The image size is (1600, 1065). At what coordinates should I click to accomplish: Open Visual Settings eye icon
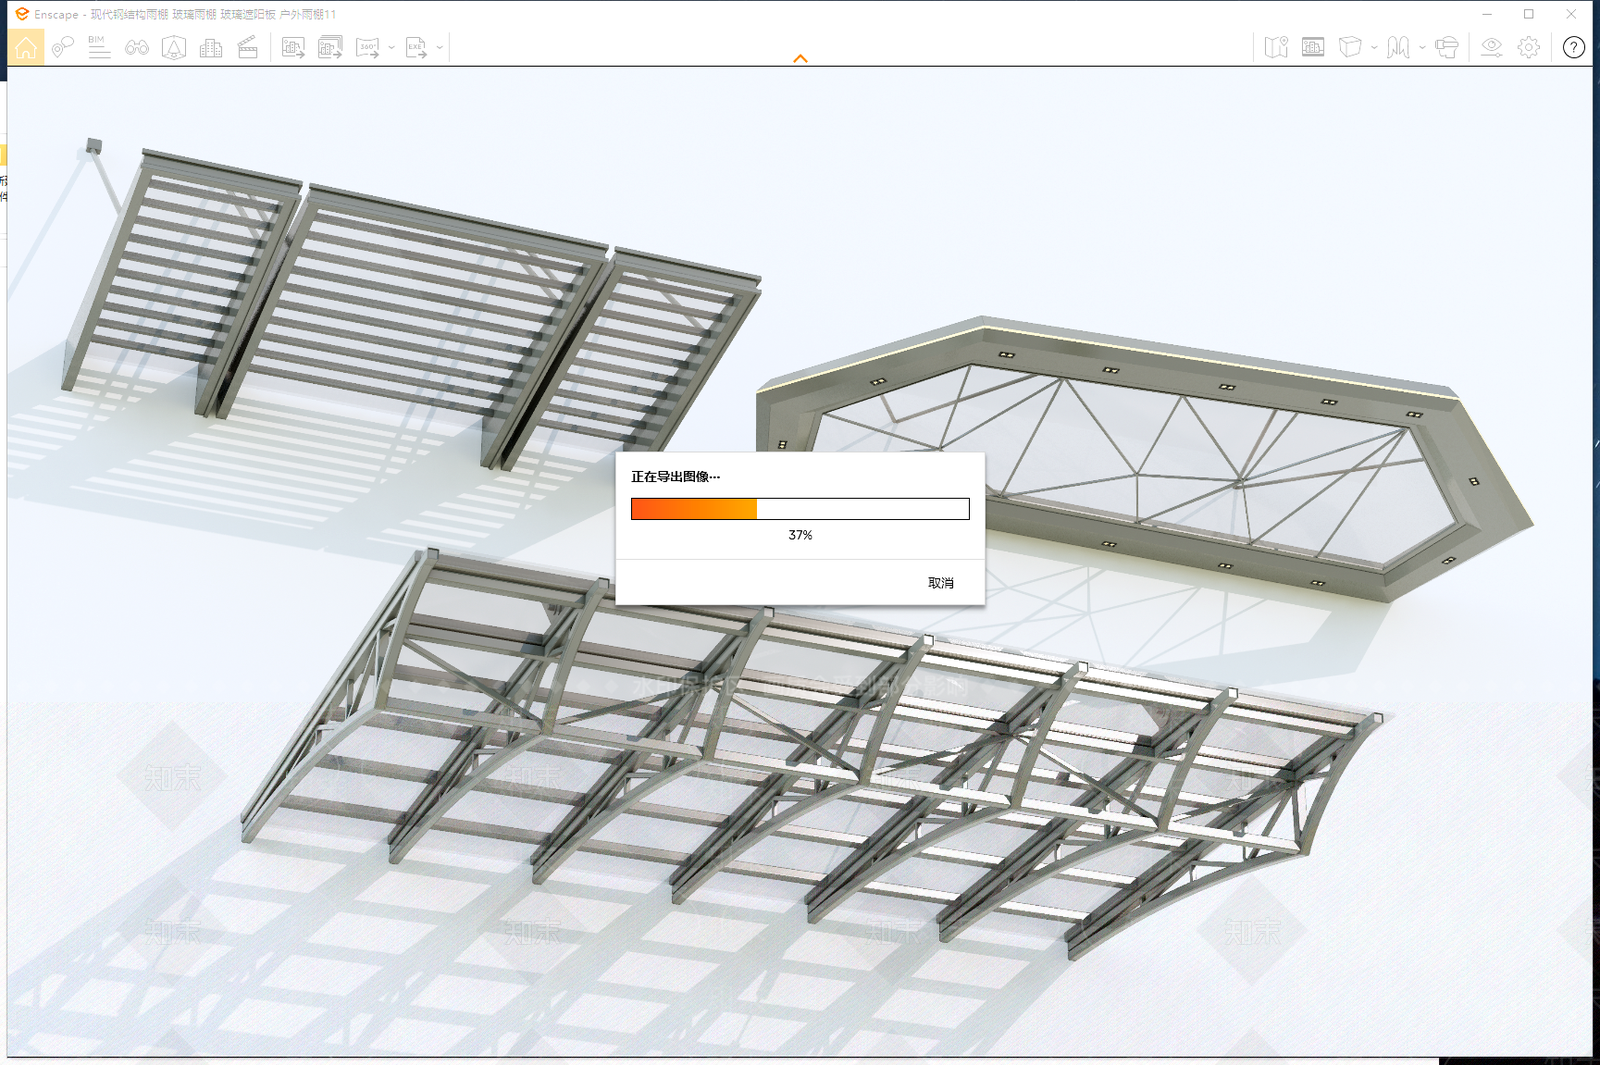1491,47
